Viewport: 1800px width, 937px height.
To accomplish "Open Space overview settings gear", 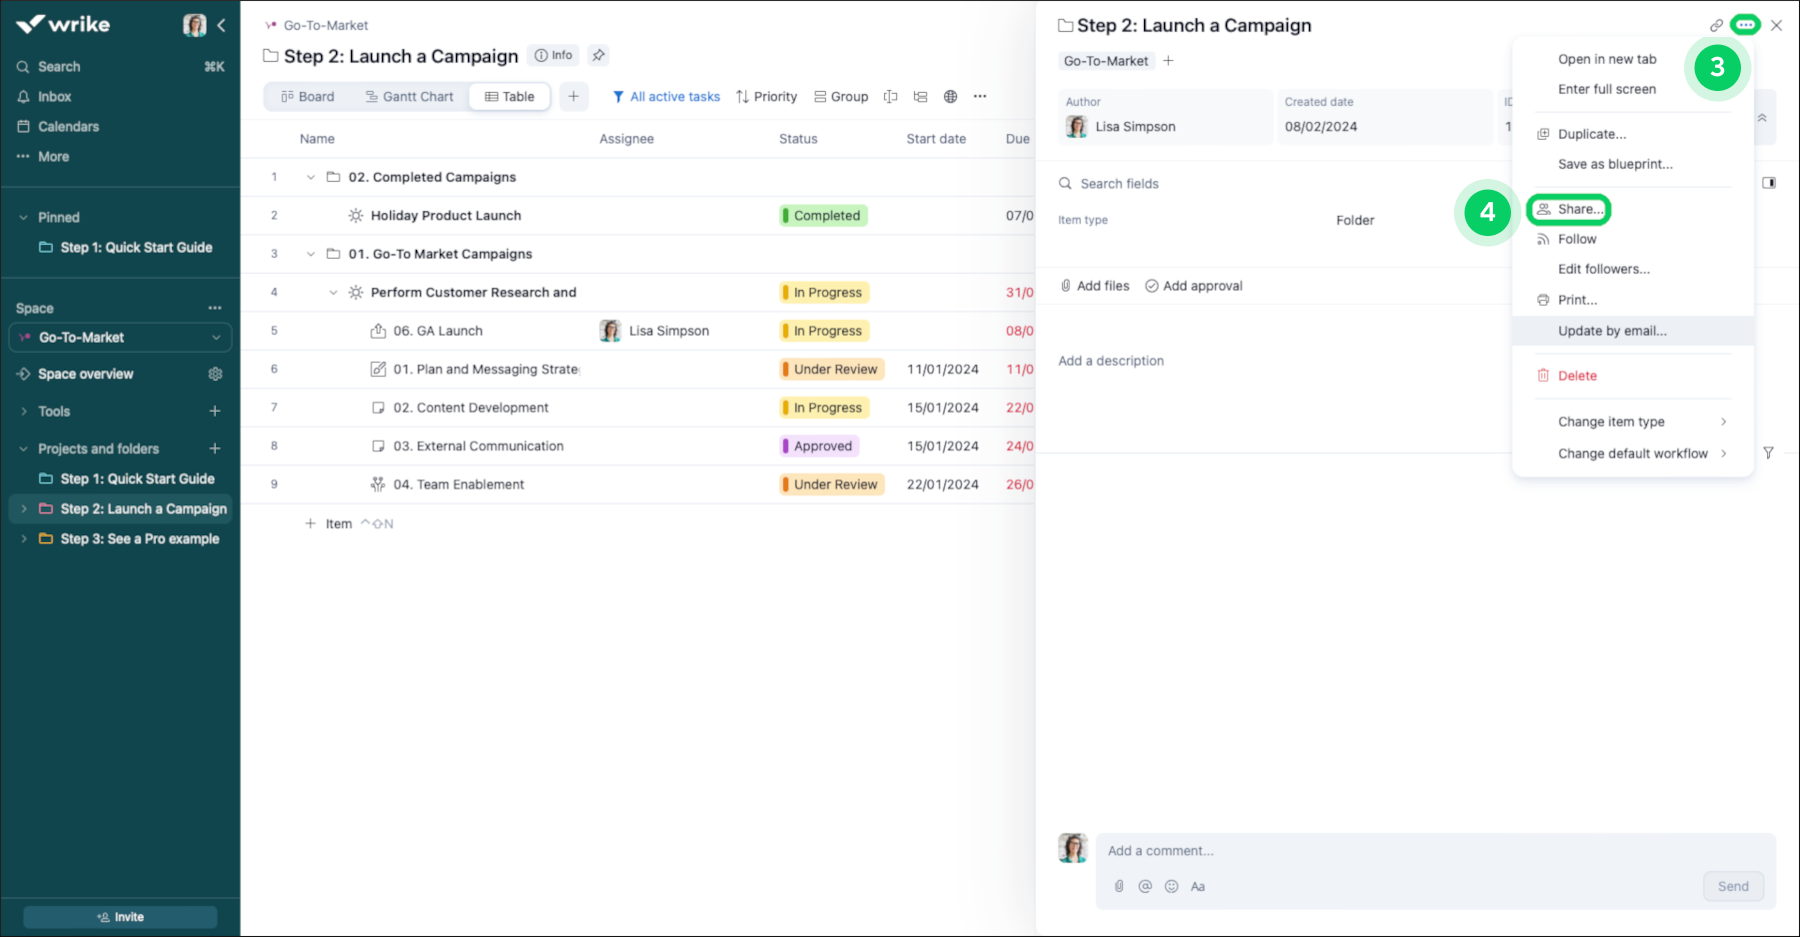I will pos(215,373).
